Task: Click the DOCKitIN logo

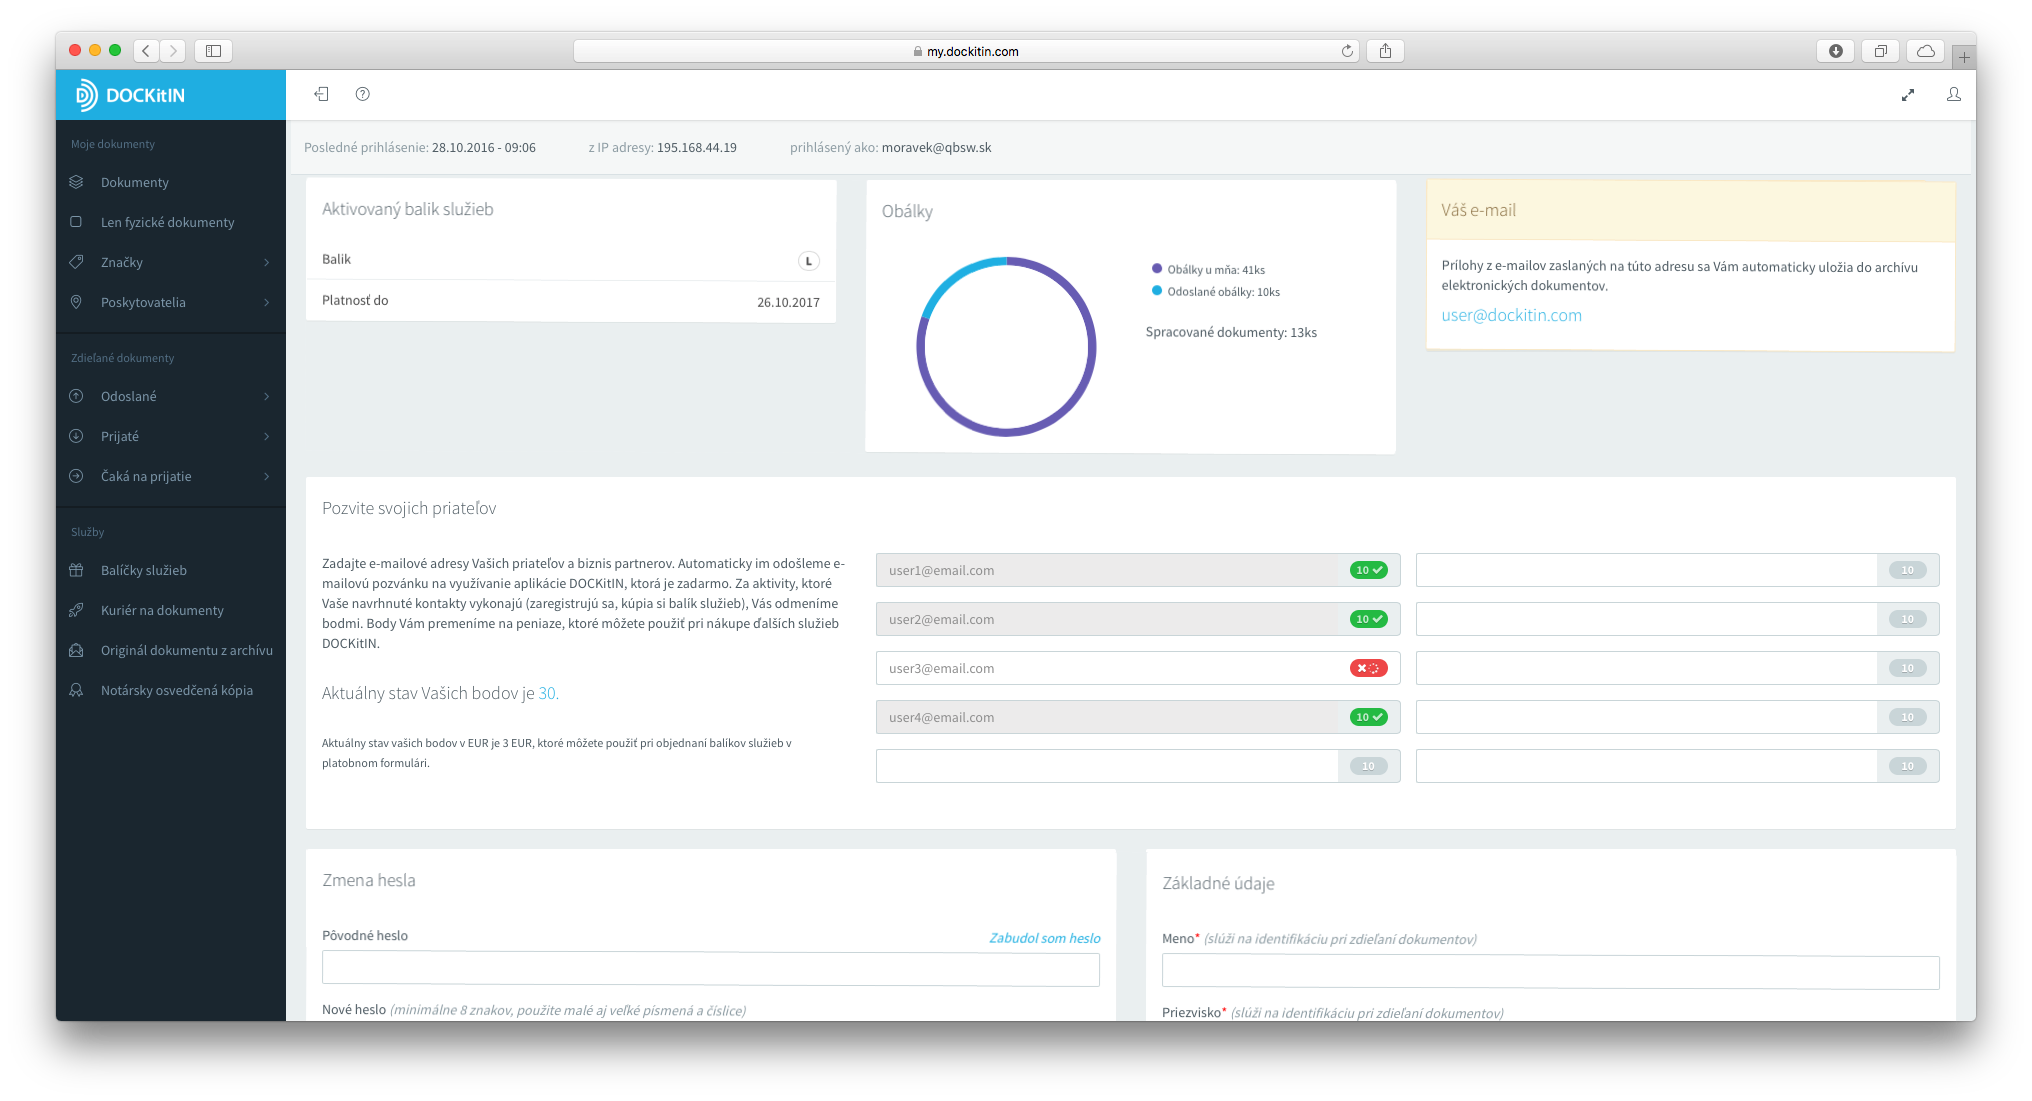Action: tap(131, 95)
